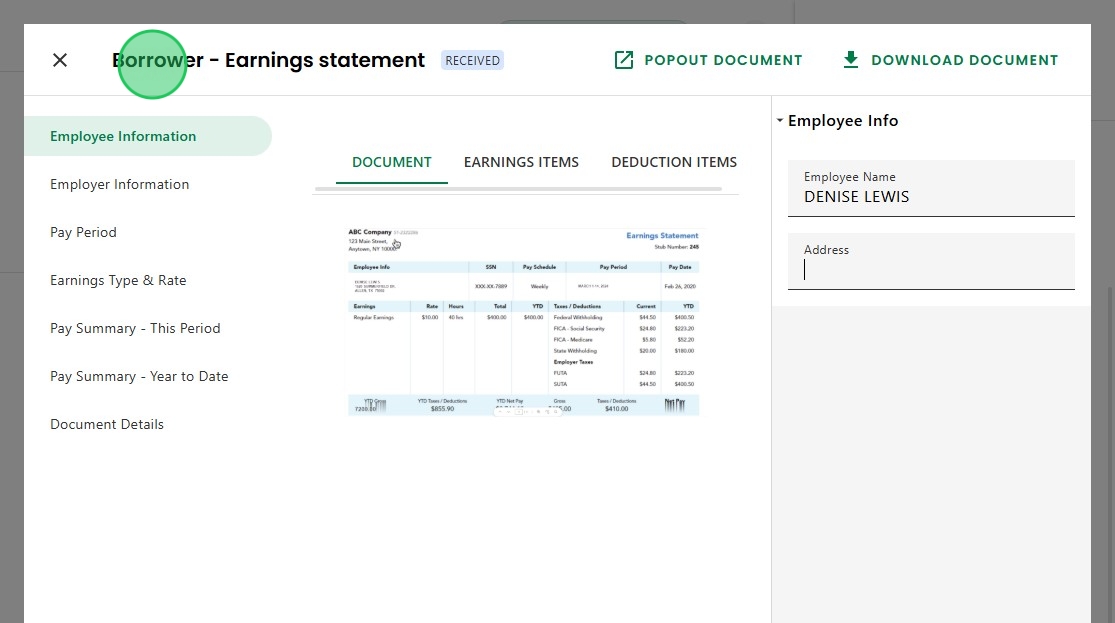Click the download arrow icon
This screenshot has height=623, width=1115.
850,60
